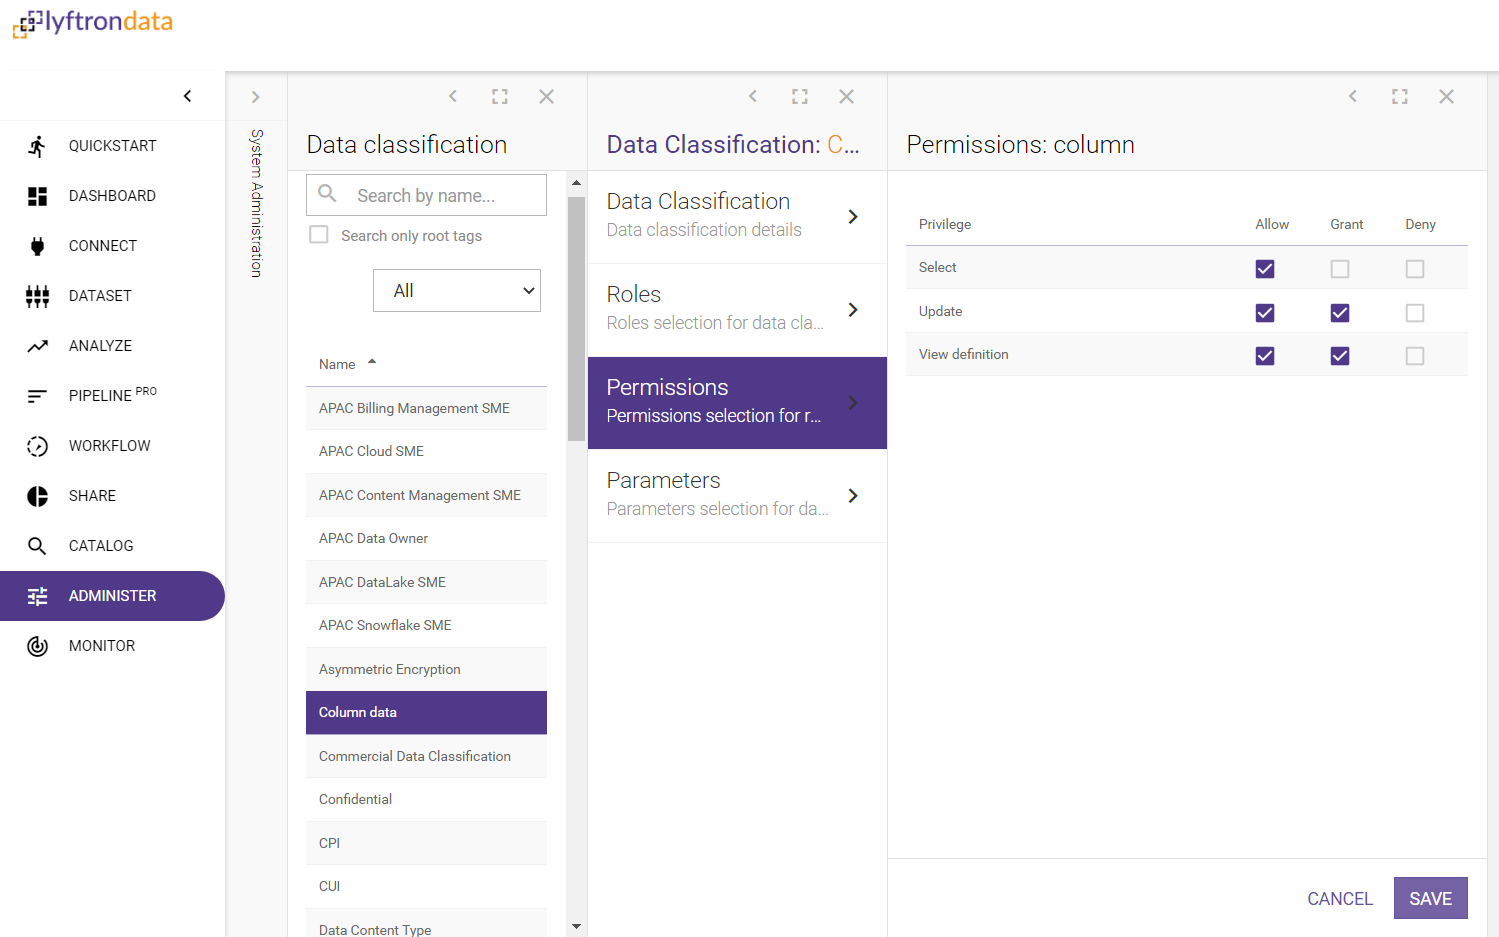The height and width of the screenshot is (937, 1499).
Task: Expand the Roles section chevron
Action: pyautogui.click(x=853, y=310)
